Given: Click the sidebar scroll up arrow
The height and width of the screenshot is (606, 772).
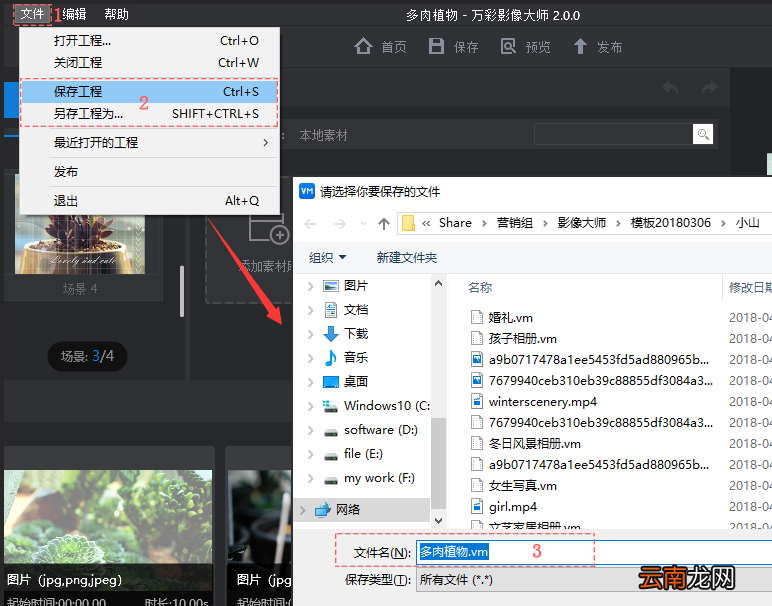Looking at the screenshot, I should point(438,284).
